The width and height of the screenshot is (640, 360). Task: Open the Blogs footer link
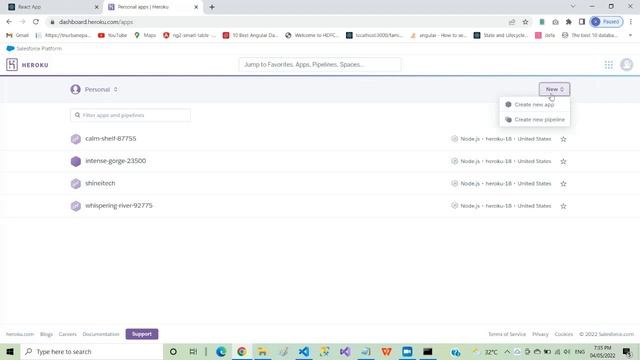click(x=47, y=334)
